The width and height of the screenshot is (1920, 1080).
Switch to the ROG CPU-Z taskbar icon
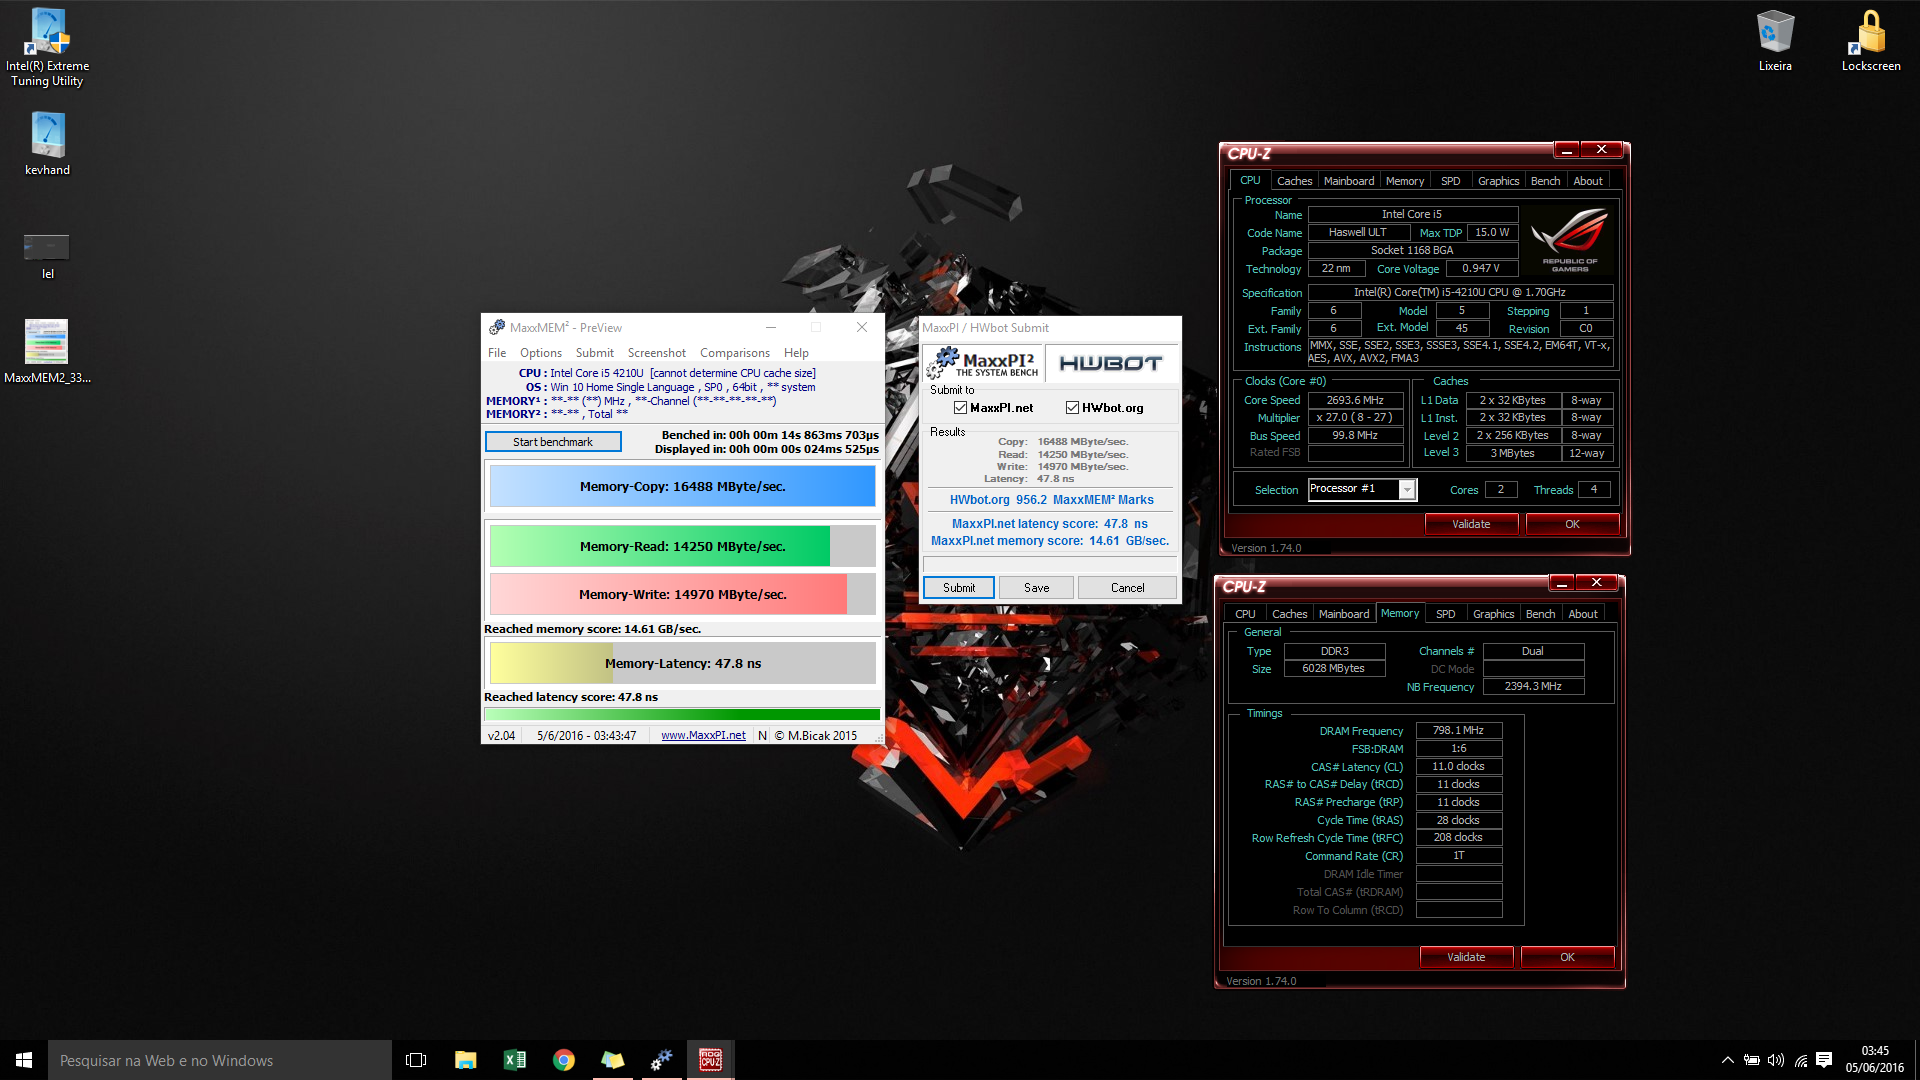710,1060
